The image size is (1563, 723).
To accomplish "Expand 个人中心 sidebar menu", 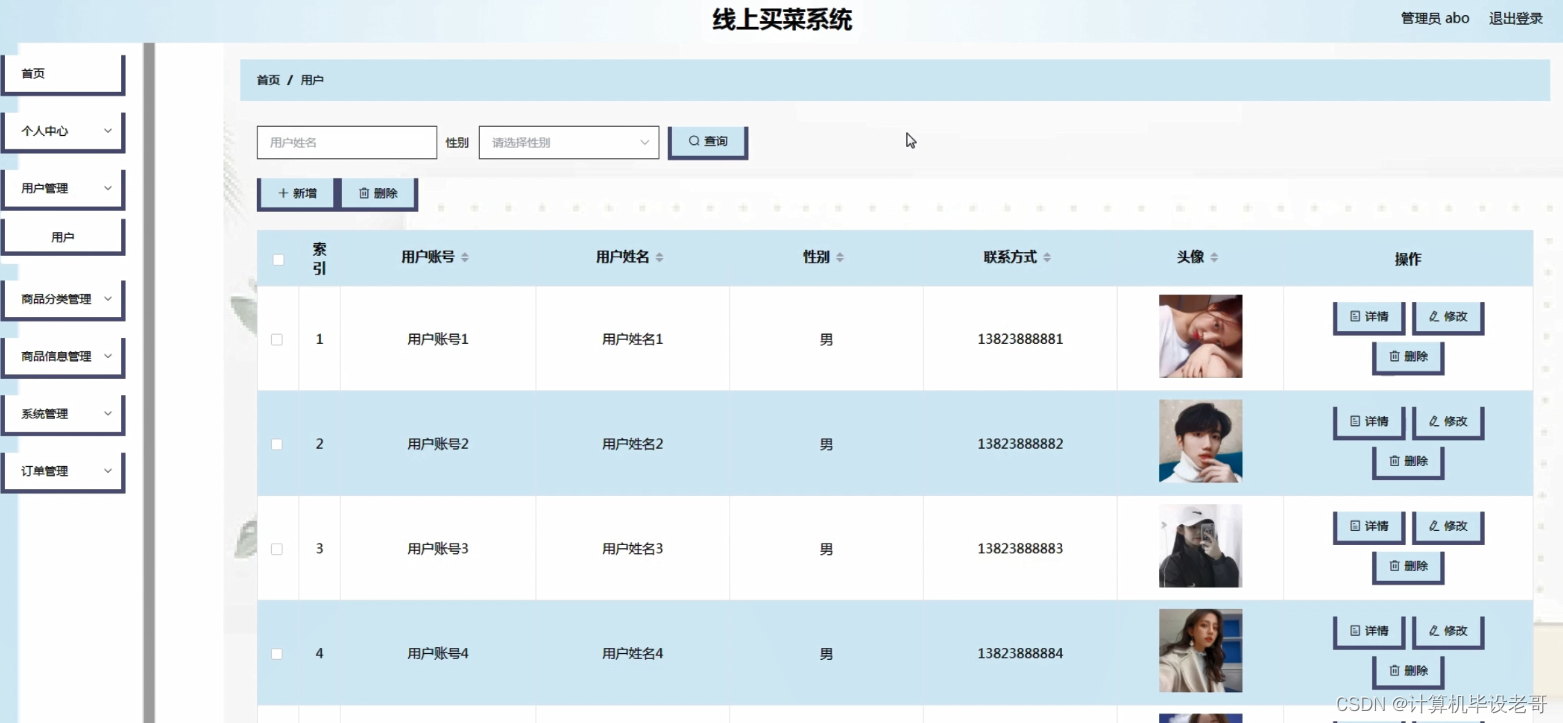I will [64, 131].
